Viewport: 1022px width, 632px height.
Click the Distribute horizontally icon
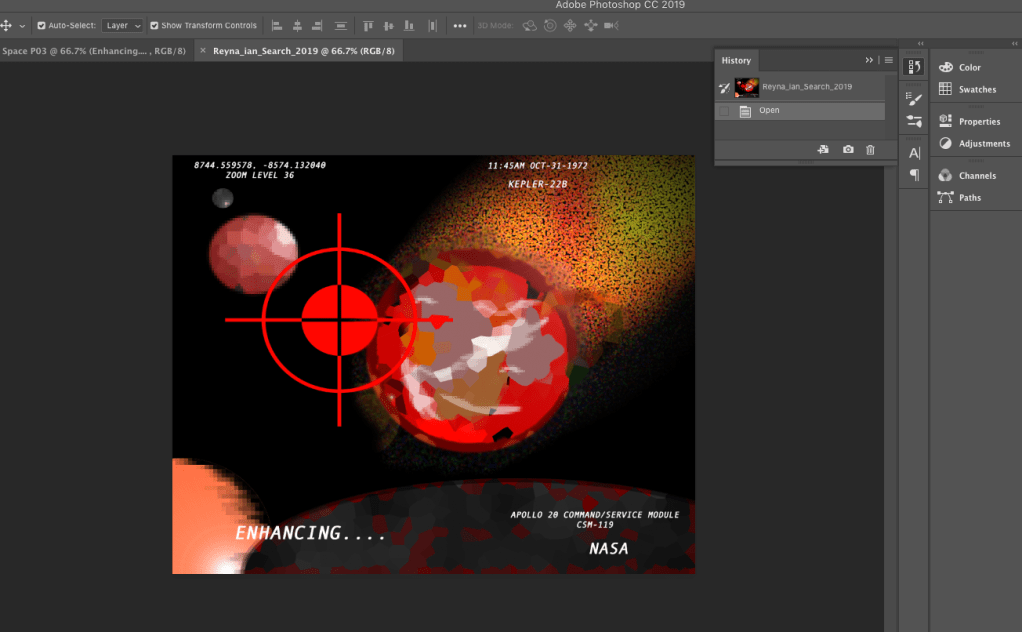[432, 25]
